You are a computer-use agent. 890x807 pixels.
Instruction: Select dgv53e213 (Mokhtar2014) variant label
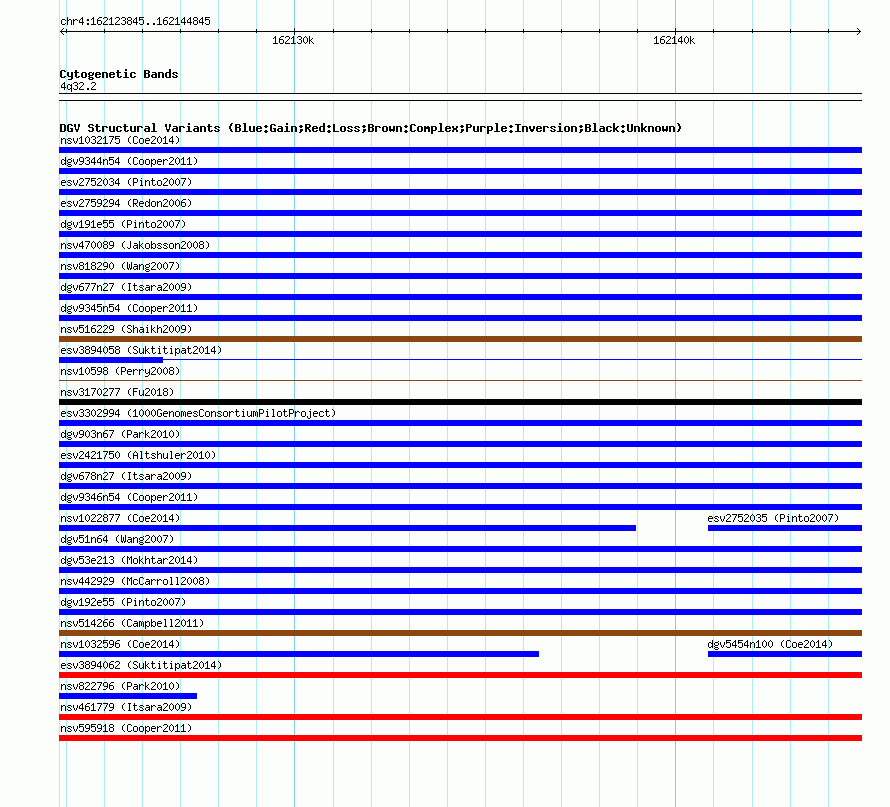129,560
